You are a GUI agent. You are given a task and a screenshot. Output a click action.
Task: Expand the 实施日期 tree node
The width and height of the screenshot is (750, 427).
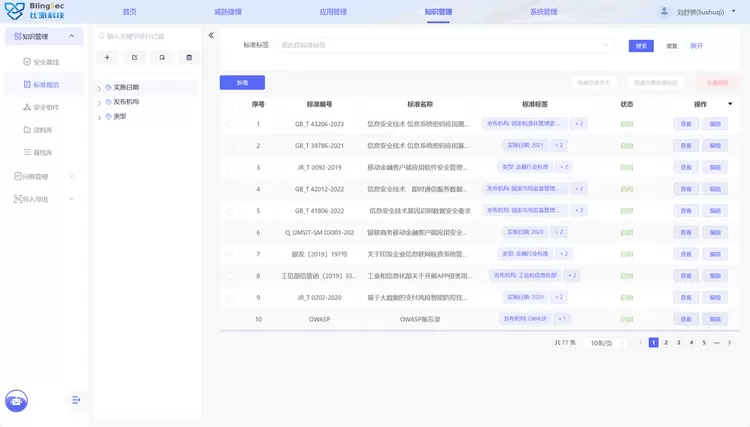pos(99,88)
